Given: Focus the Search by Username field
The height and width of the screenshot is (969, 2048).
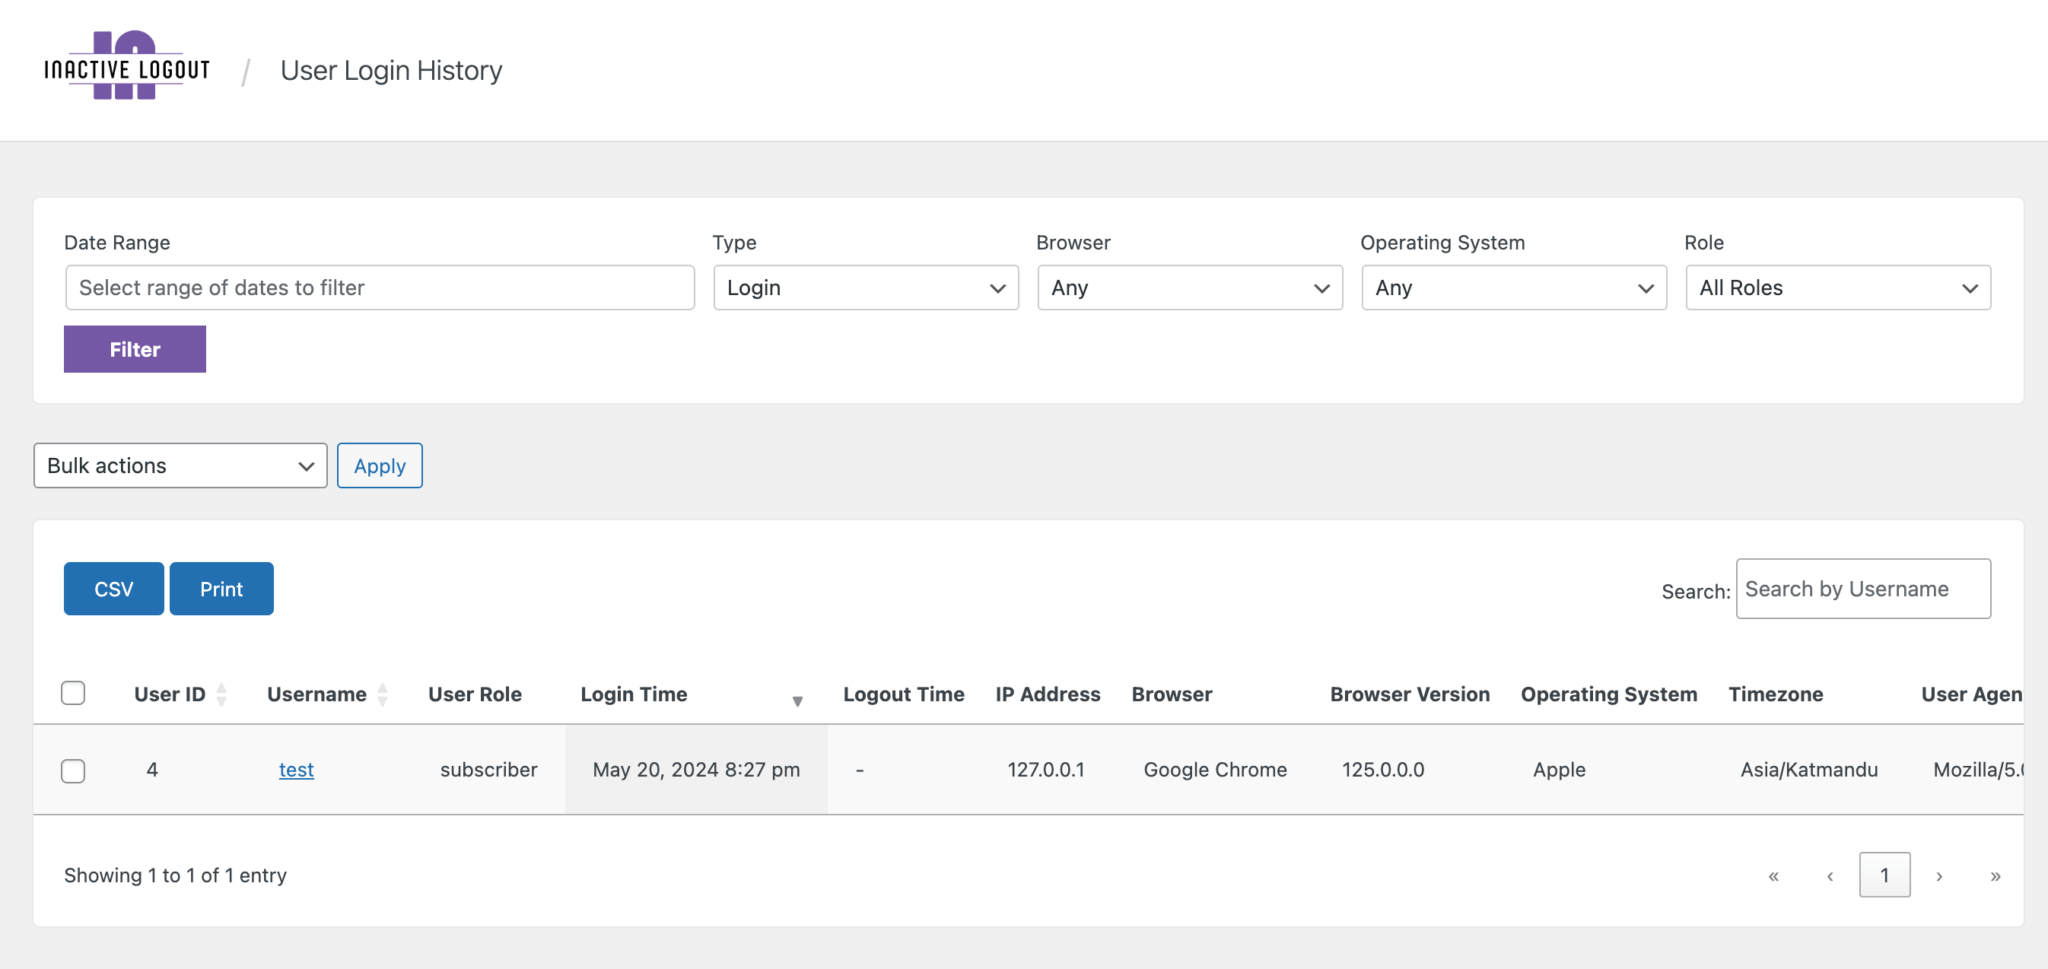Looking at the screenshot, I should [x=1863, y=589].
